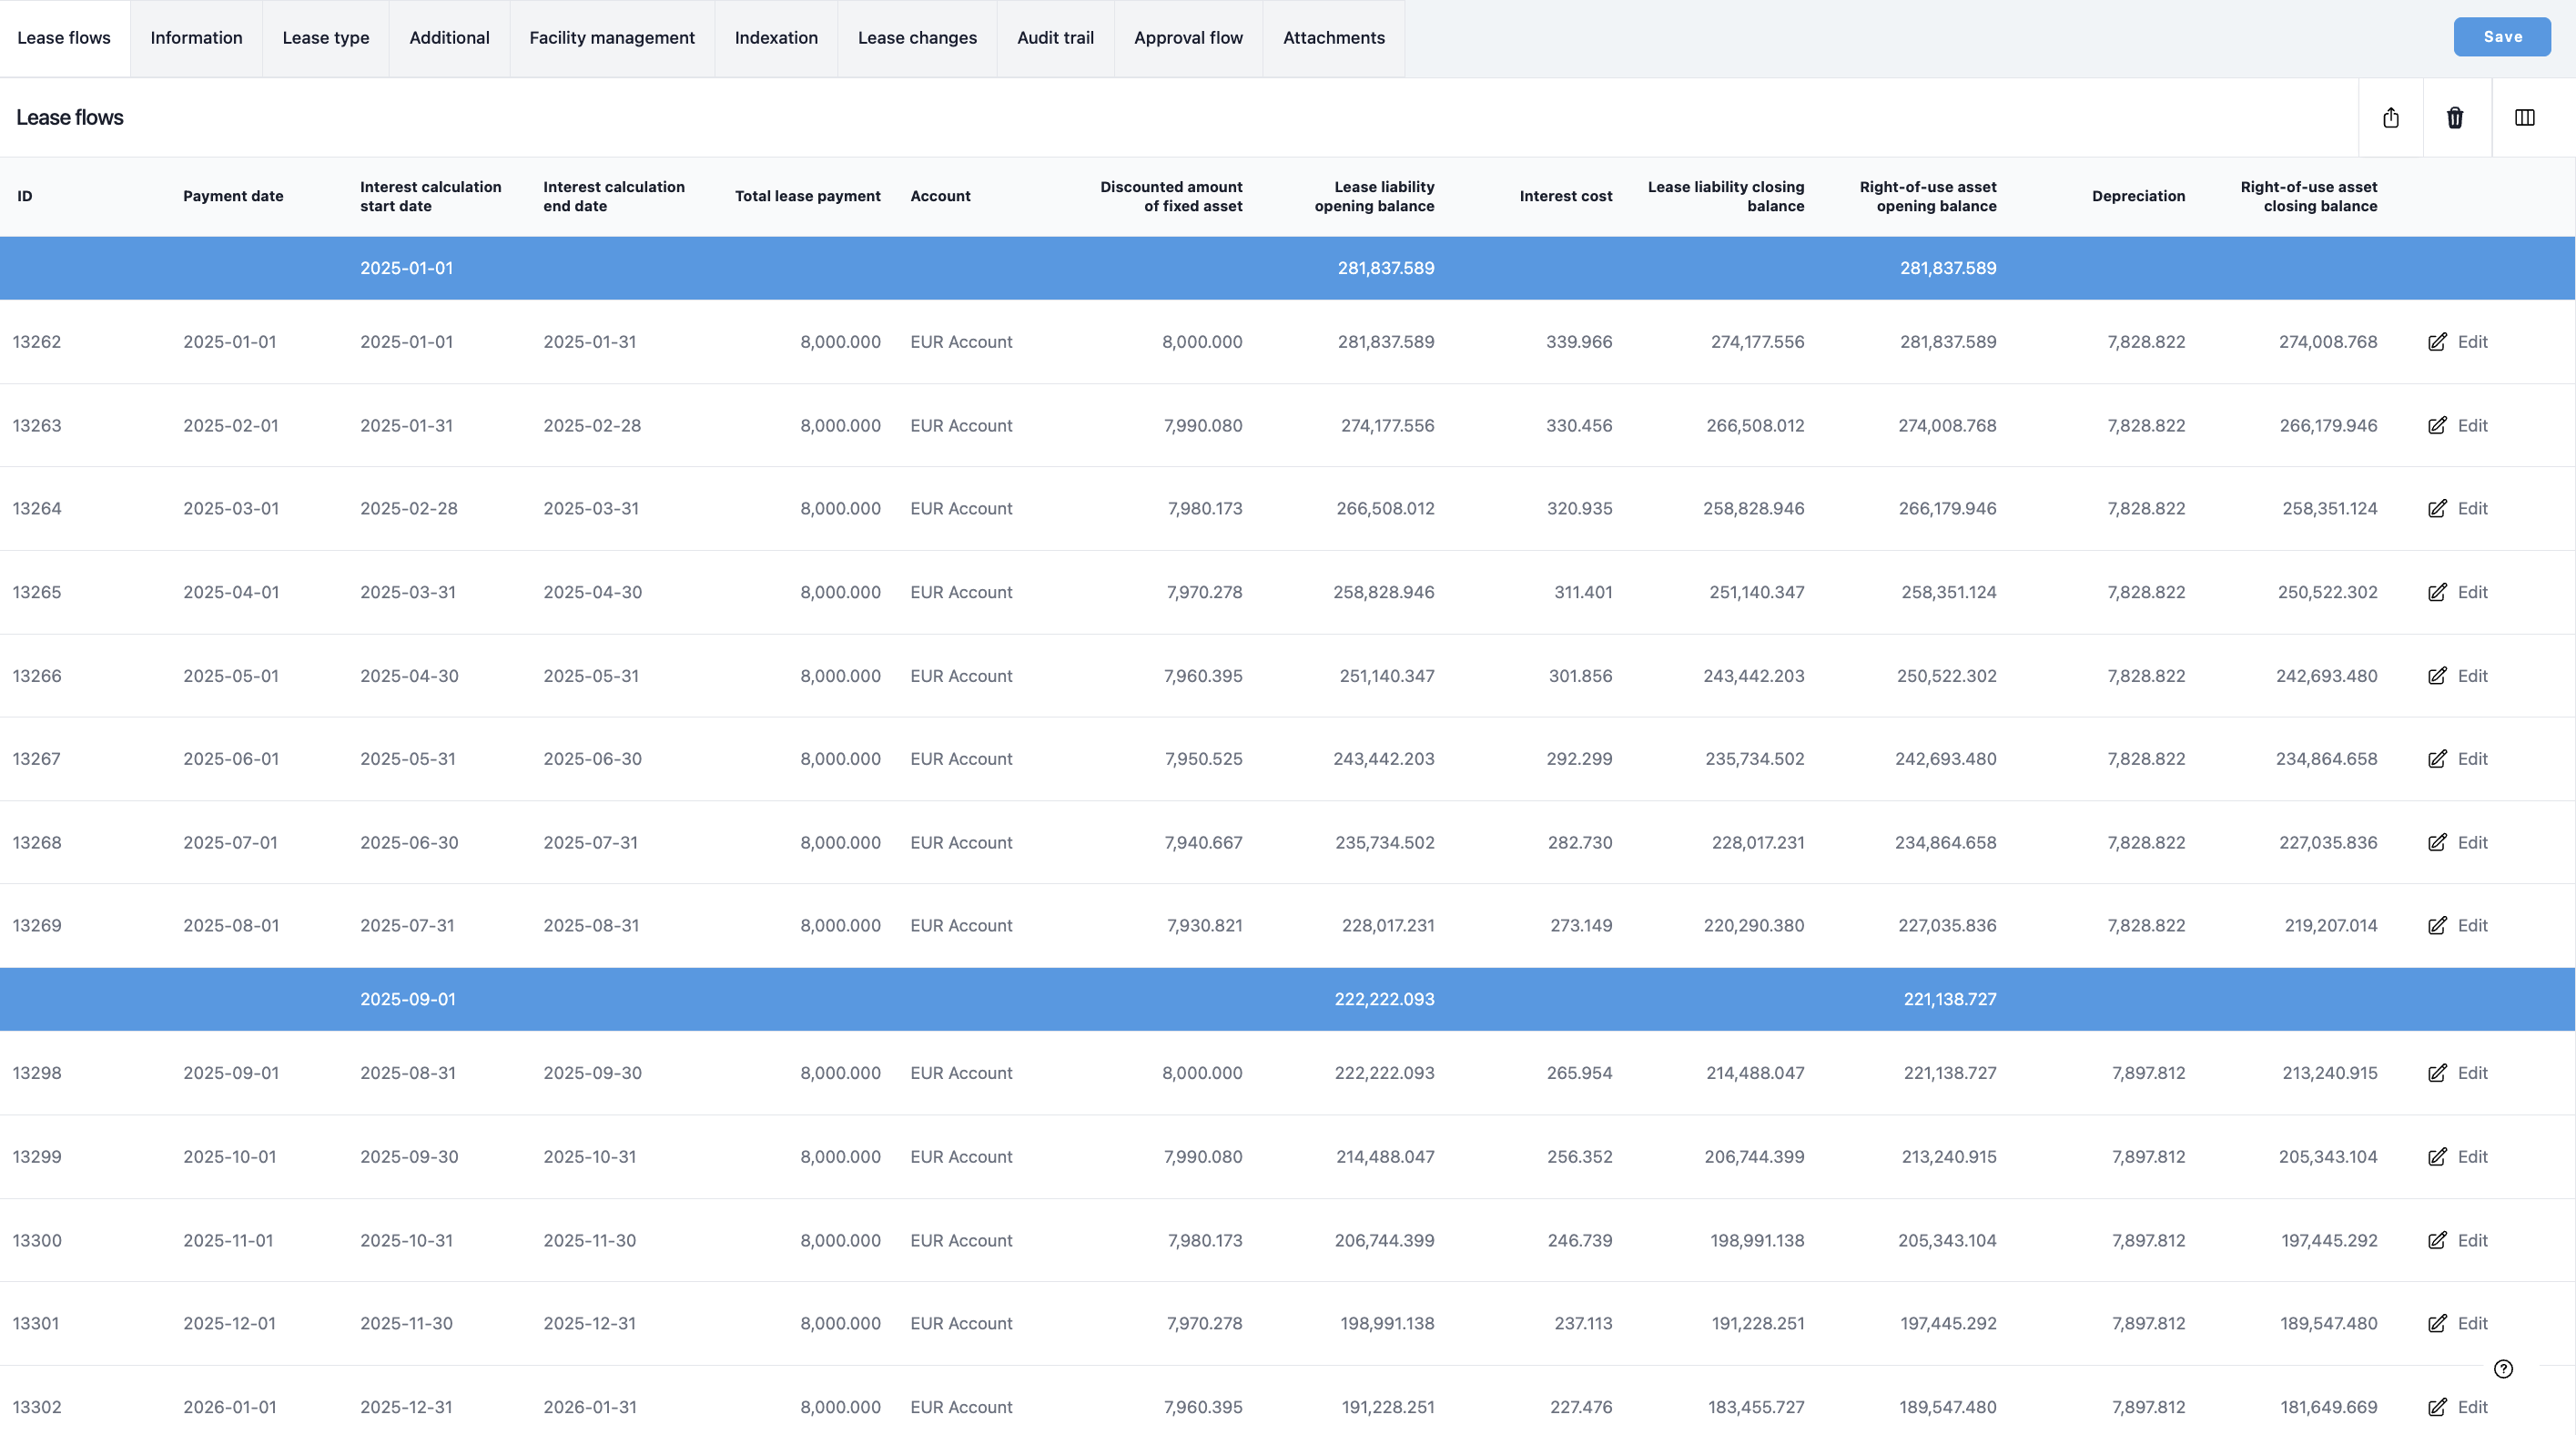Viewport: 2576px width, 1435px height.
Task: Click edit pencil icon for row 13268
Action: (x=2437, y=842)
